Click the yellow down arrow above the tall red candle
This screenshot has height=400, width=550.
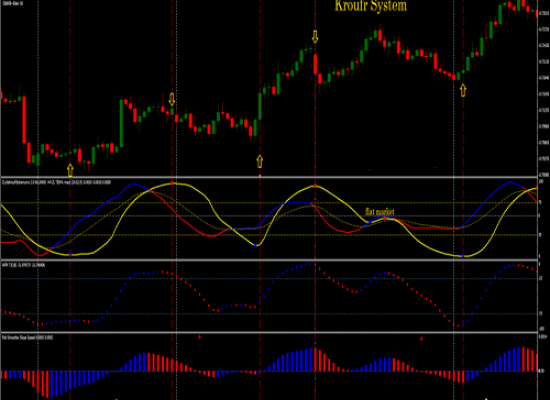(x=315, y=37)
